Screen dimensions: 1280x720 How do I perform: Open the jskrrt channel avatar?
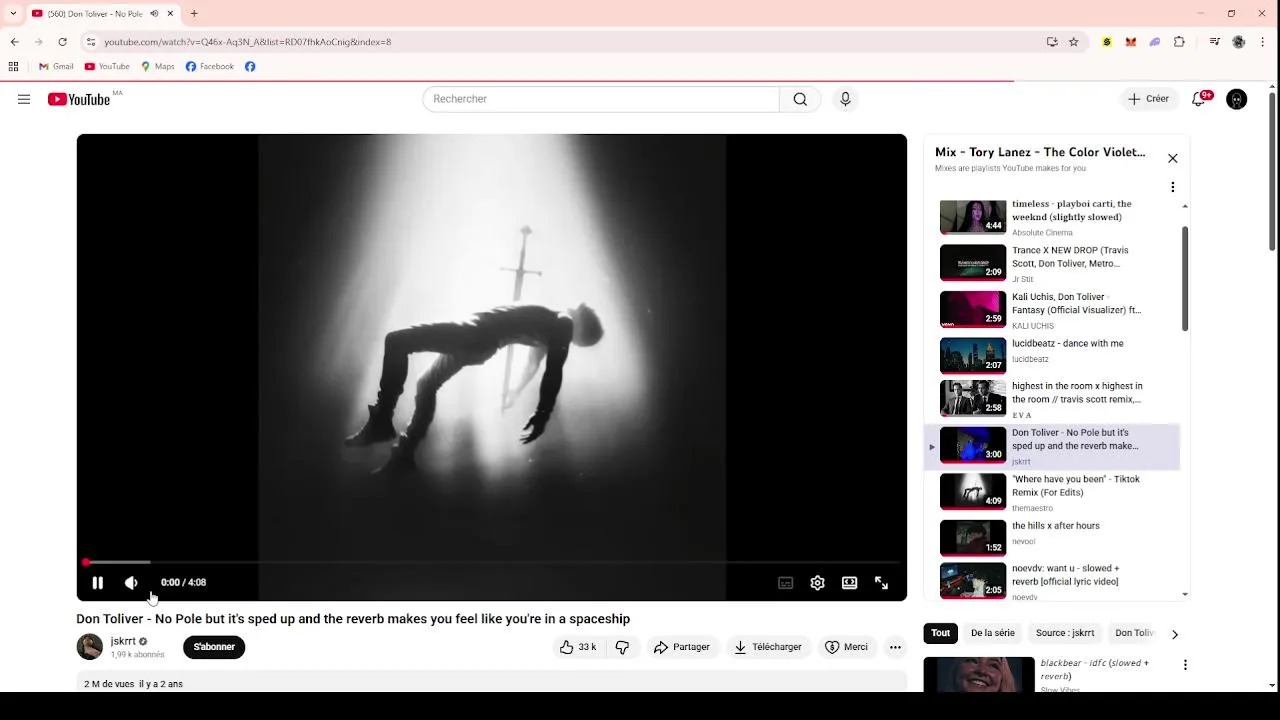pos(90,647)
